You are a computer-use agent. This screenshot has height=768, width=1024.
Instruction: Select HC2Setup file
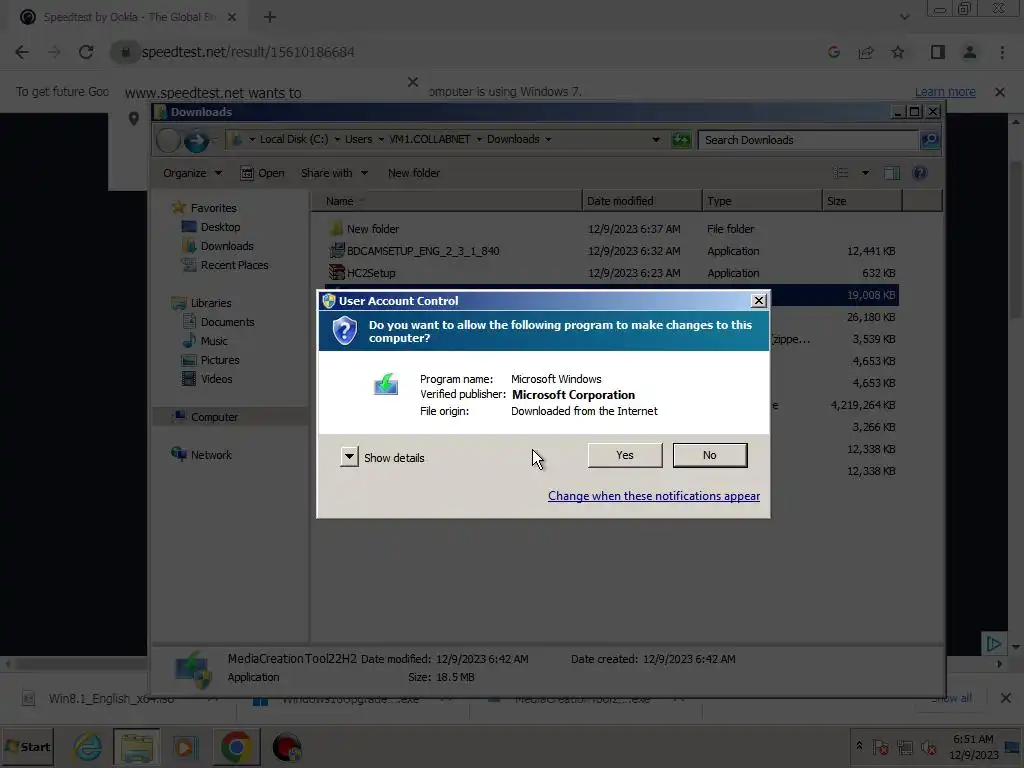coord(362,272)
